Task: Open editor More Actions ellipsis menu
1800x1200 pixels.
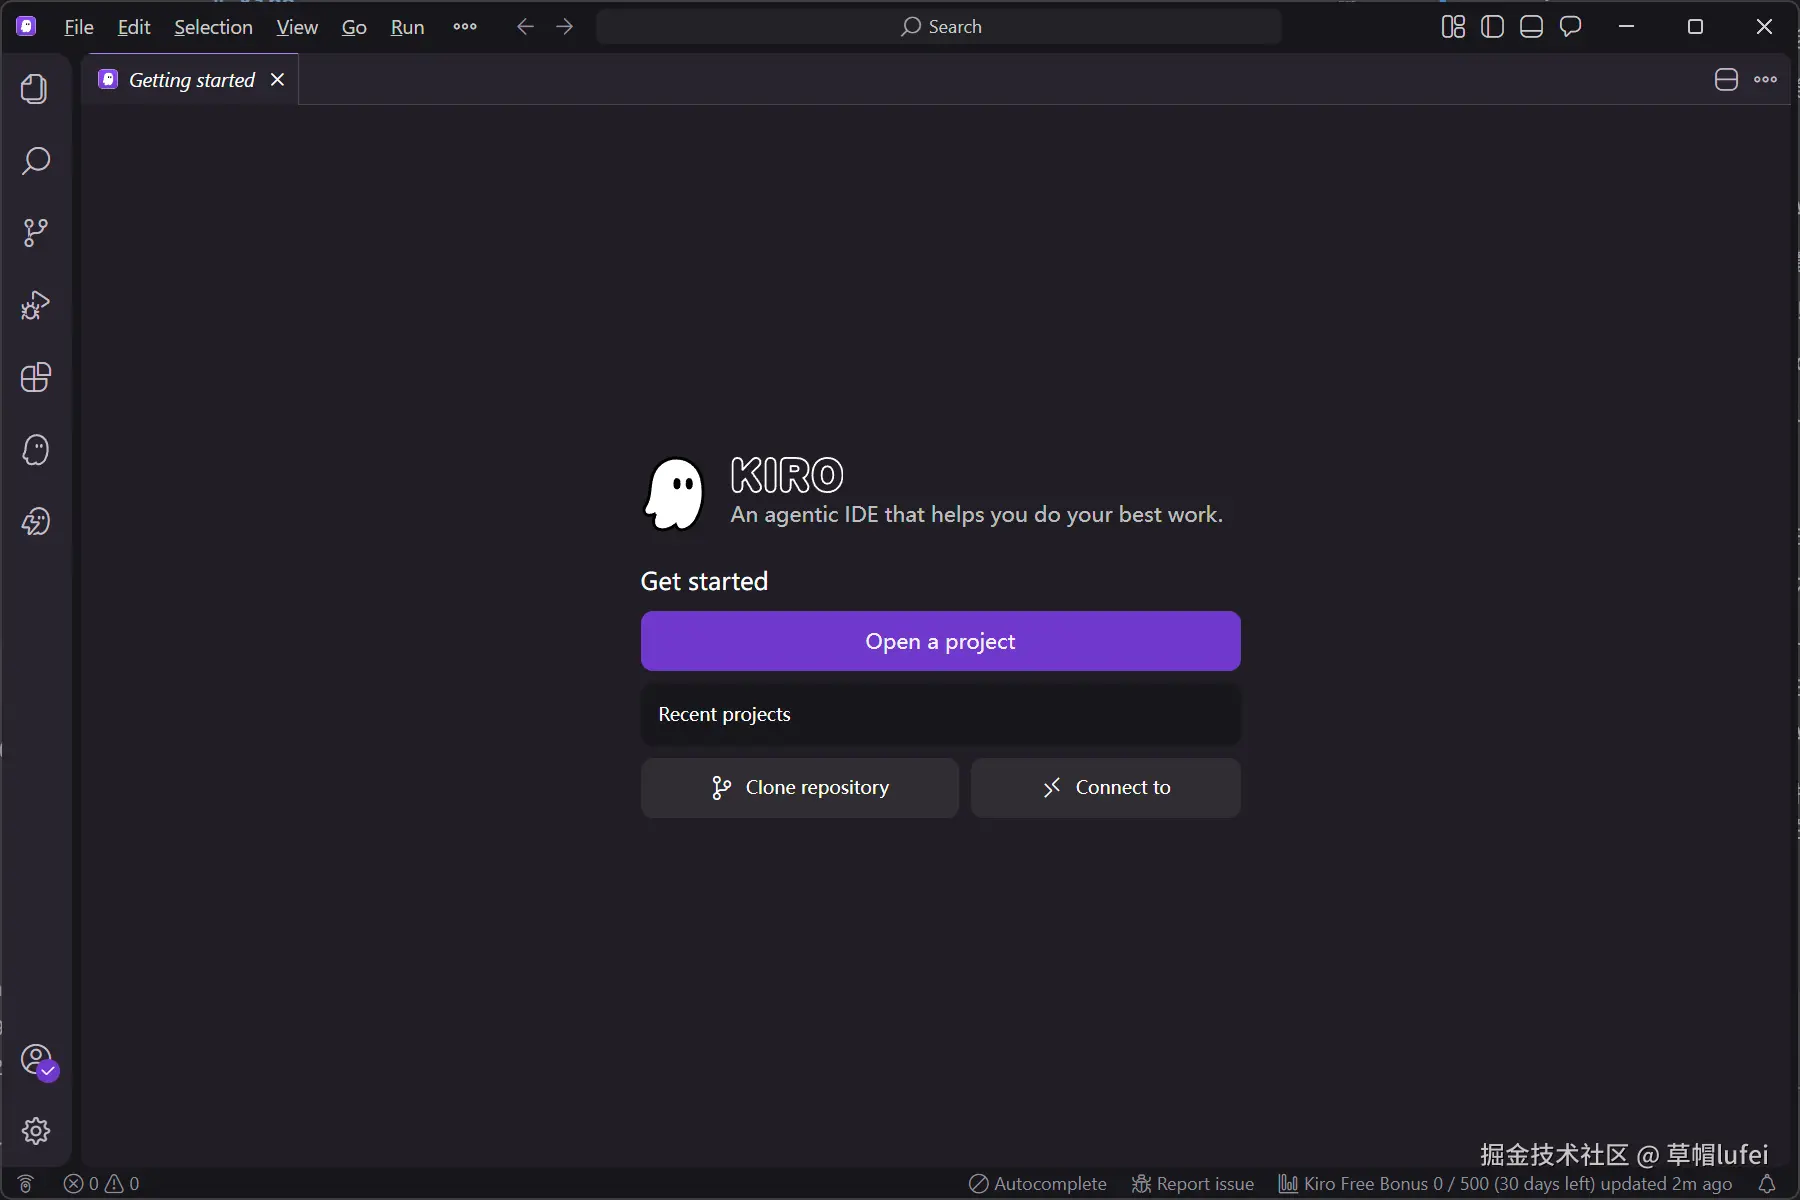Action: (x=1766, y=80)
